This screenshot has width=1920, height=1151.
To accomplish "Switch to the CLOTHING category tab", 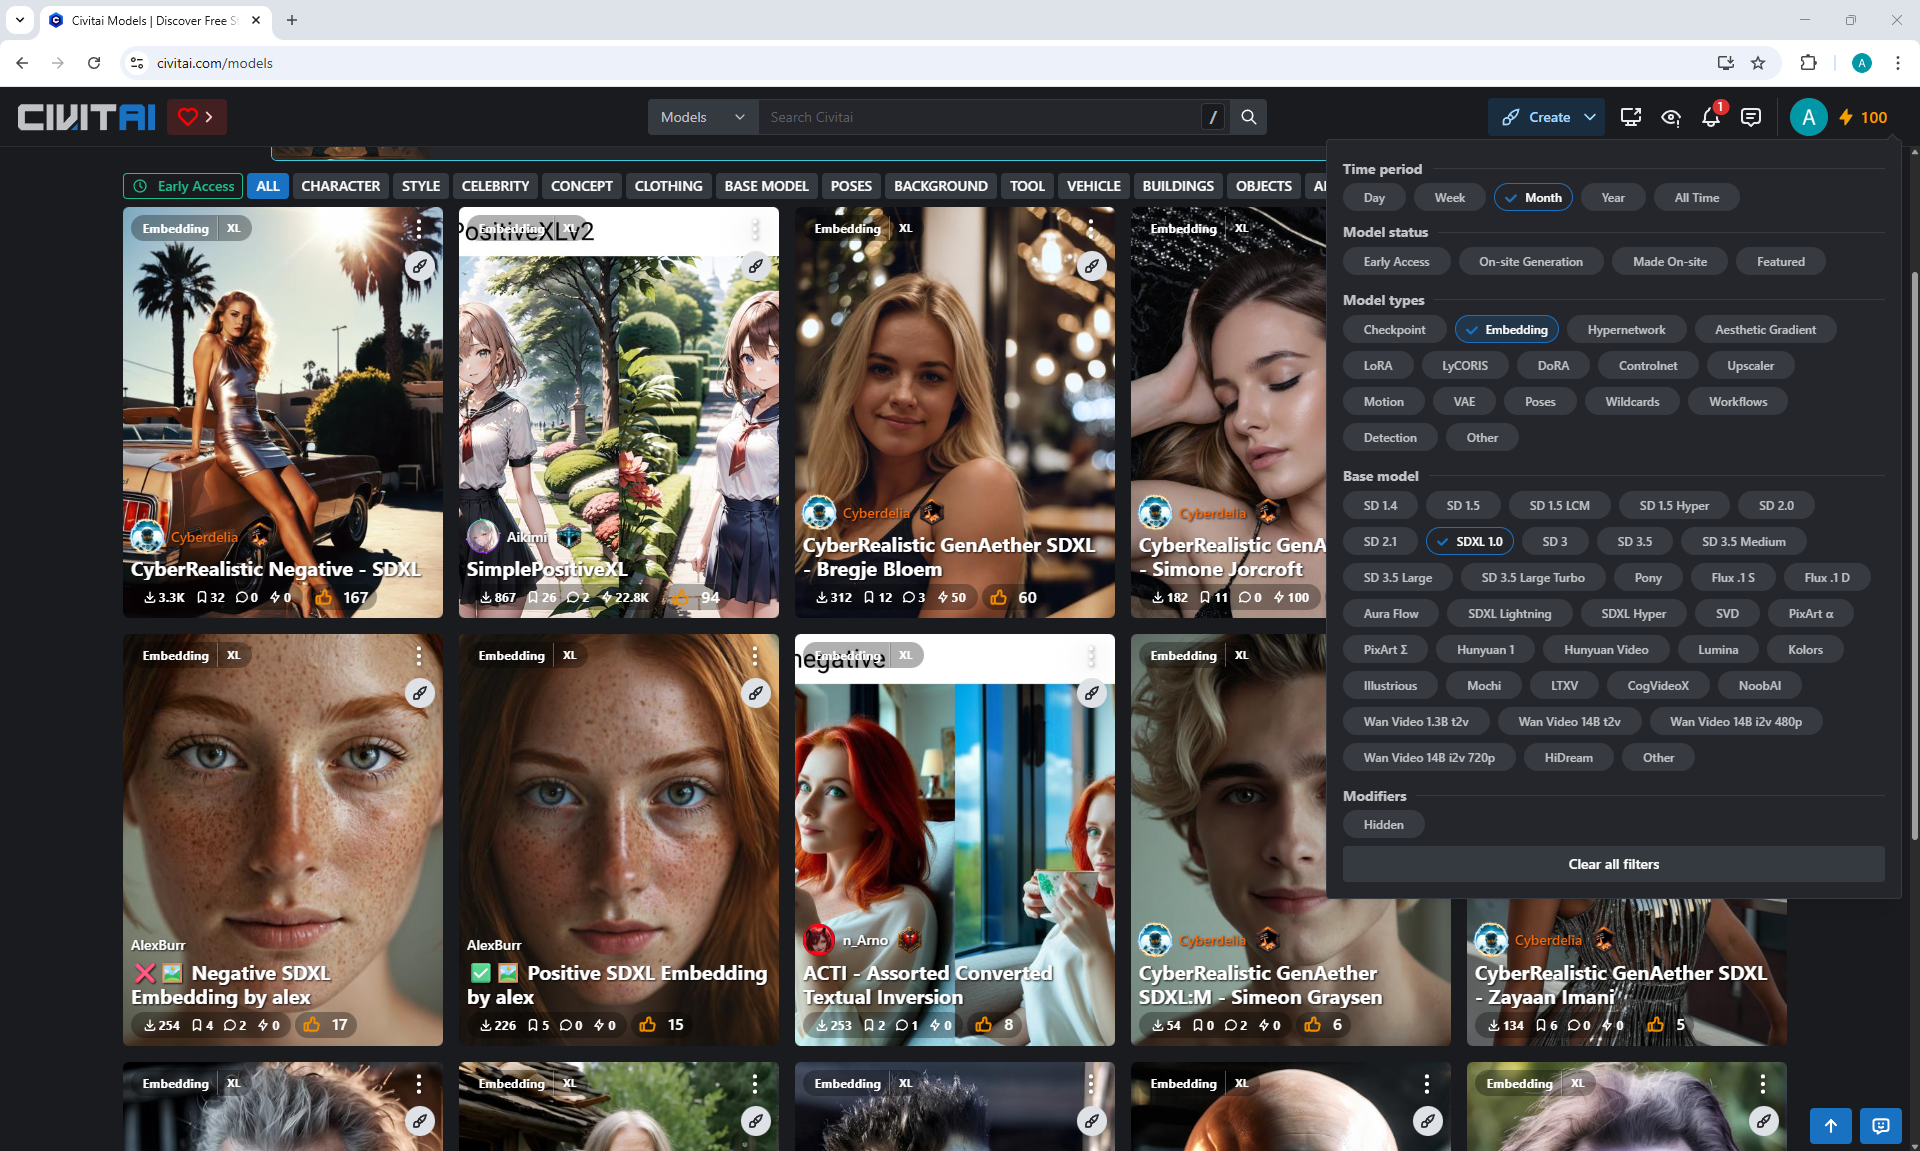I will click(667, 186).
